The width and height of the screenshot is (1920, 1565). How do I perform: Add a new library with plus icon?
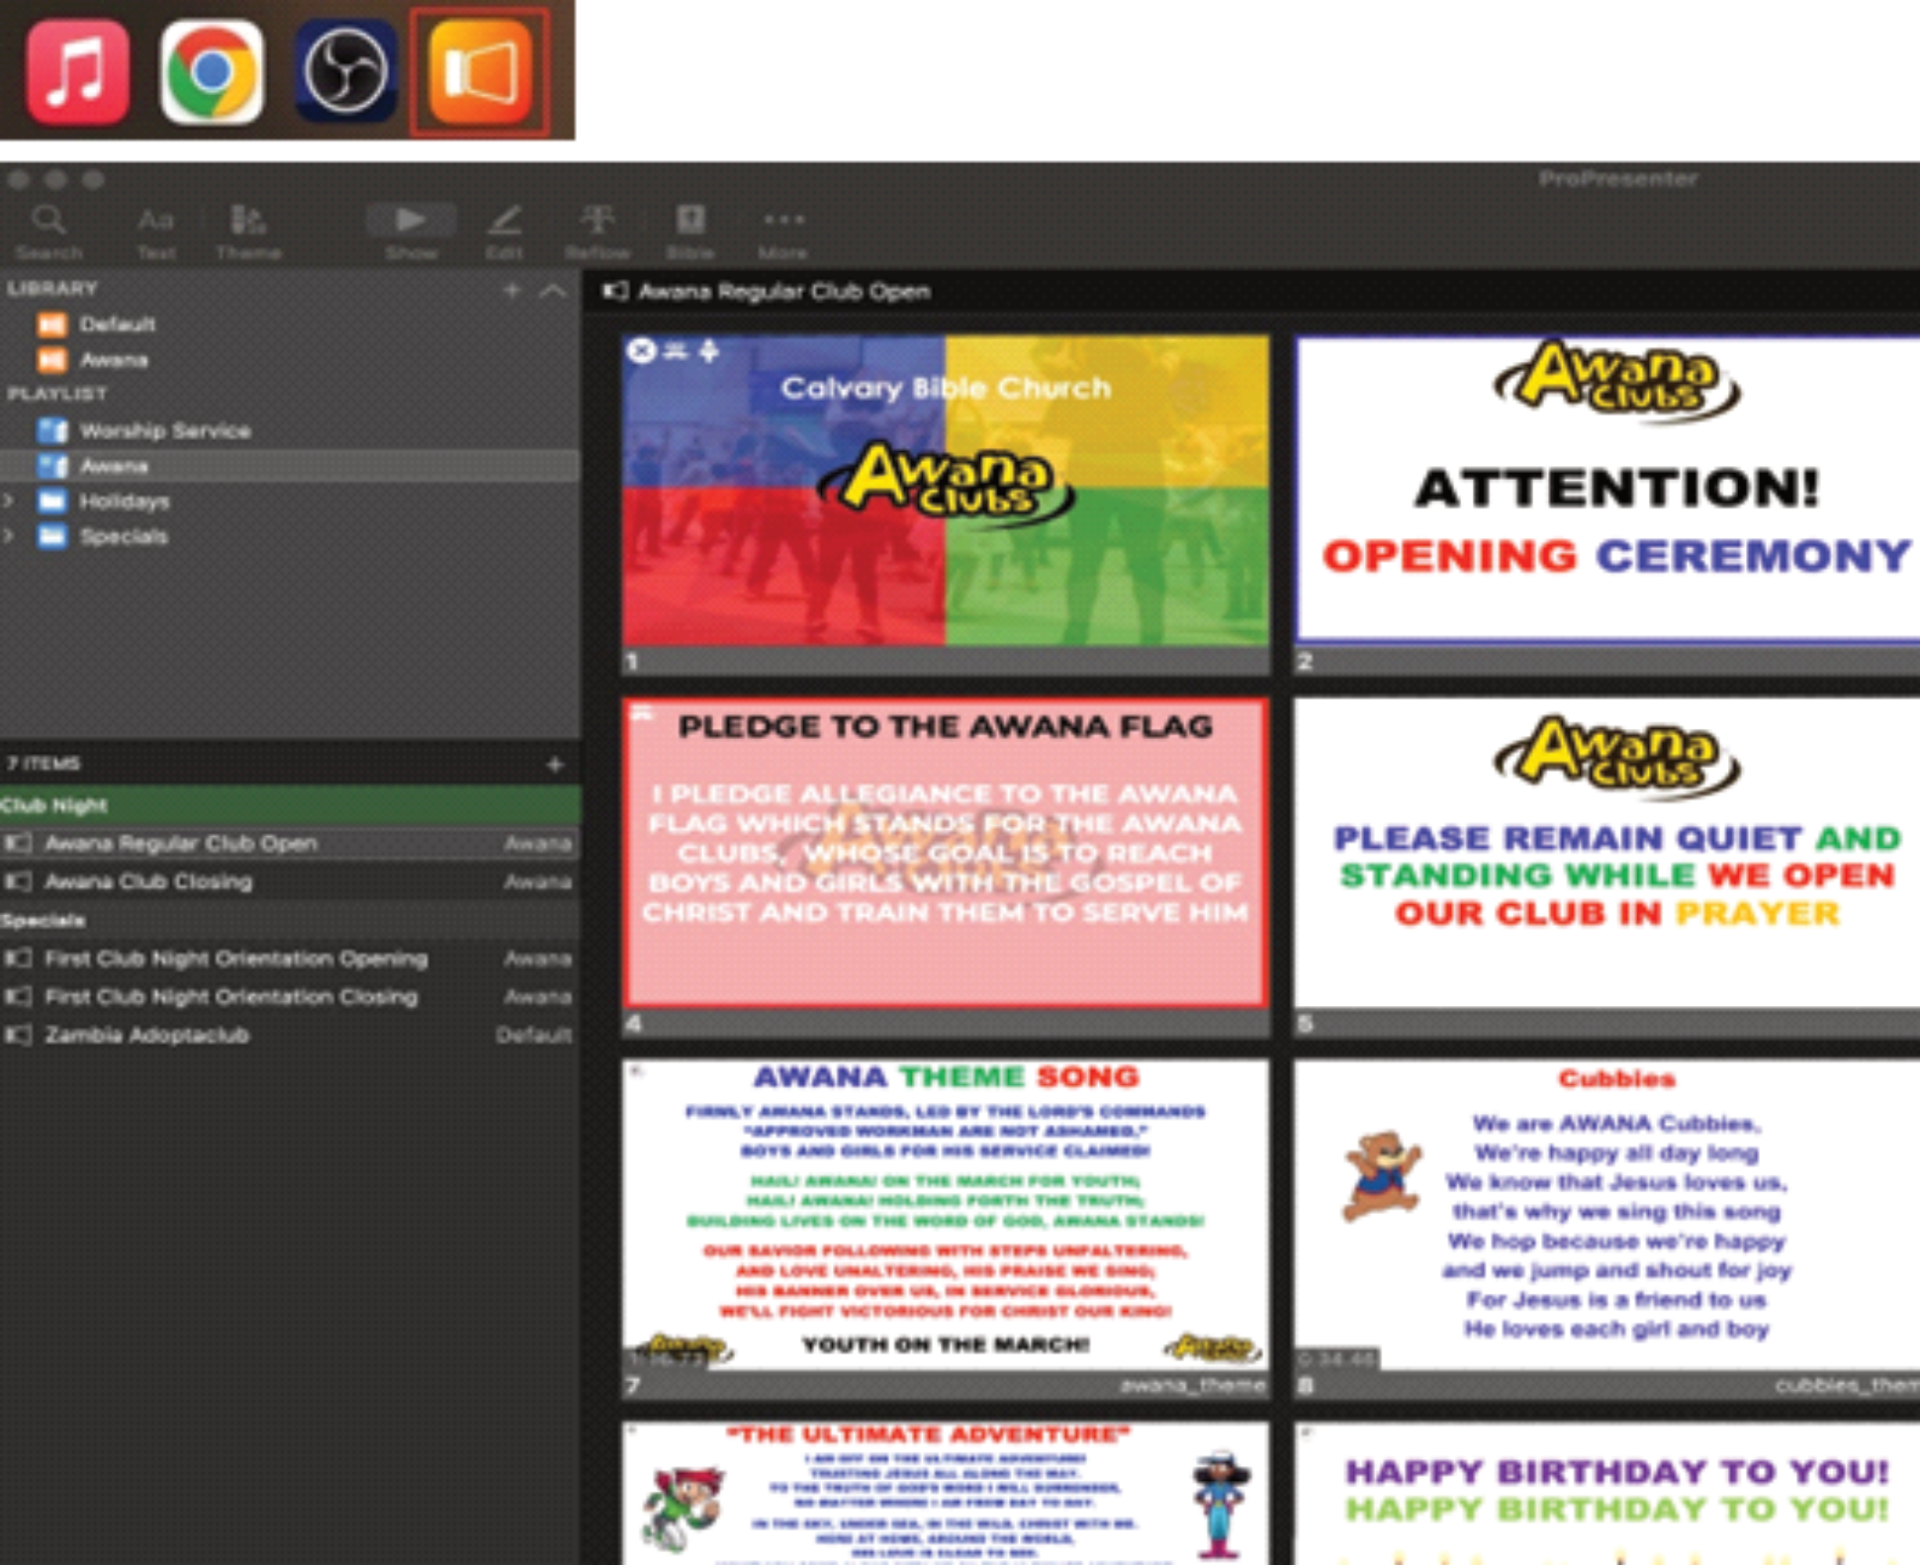(x=512, y=290)
